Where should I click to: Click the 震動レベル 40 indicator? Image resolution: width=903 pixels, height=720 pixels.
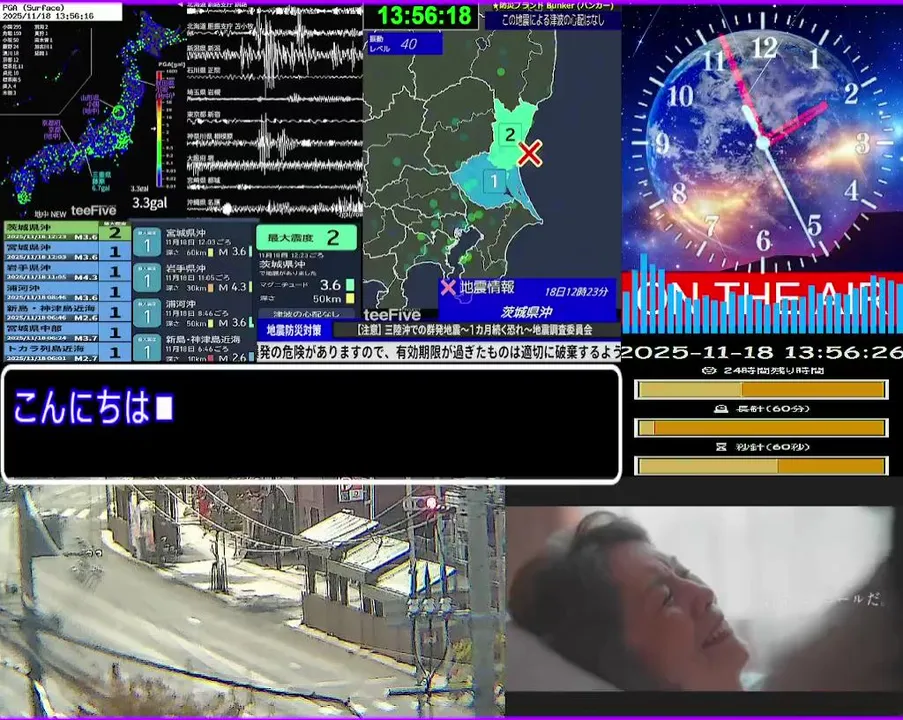pyautogui.click(x=405, y=44)
